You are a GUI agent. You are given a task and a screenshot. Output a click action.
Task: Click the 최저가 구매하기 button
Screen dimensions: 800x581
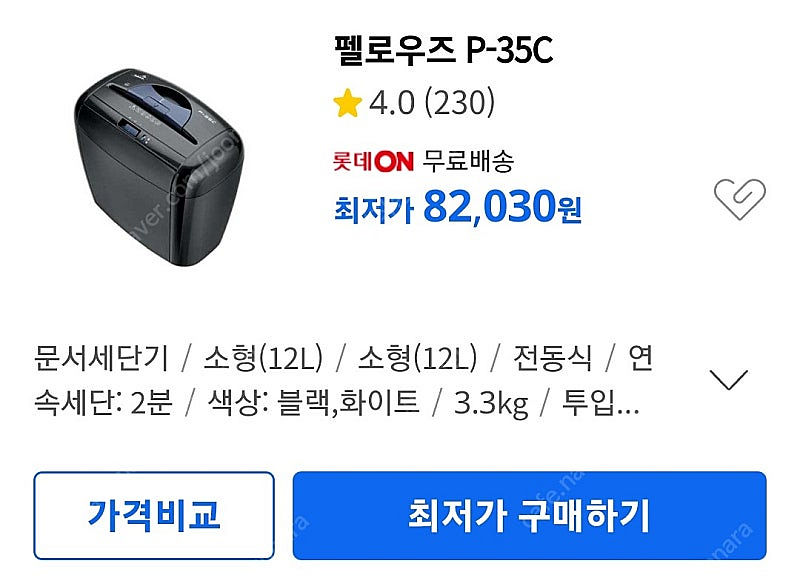pyautogui.click(x=530, y=515)
